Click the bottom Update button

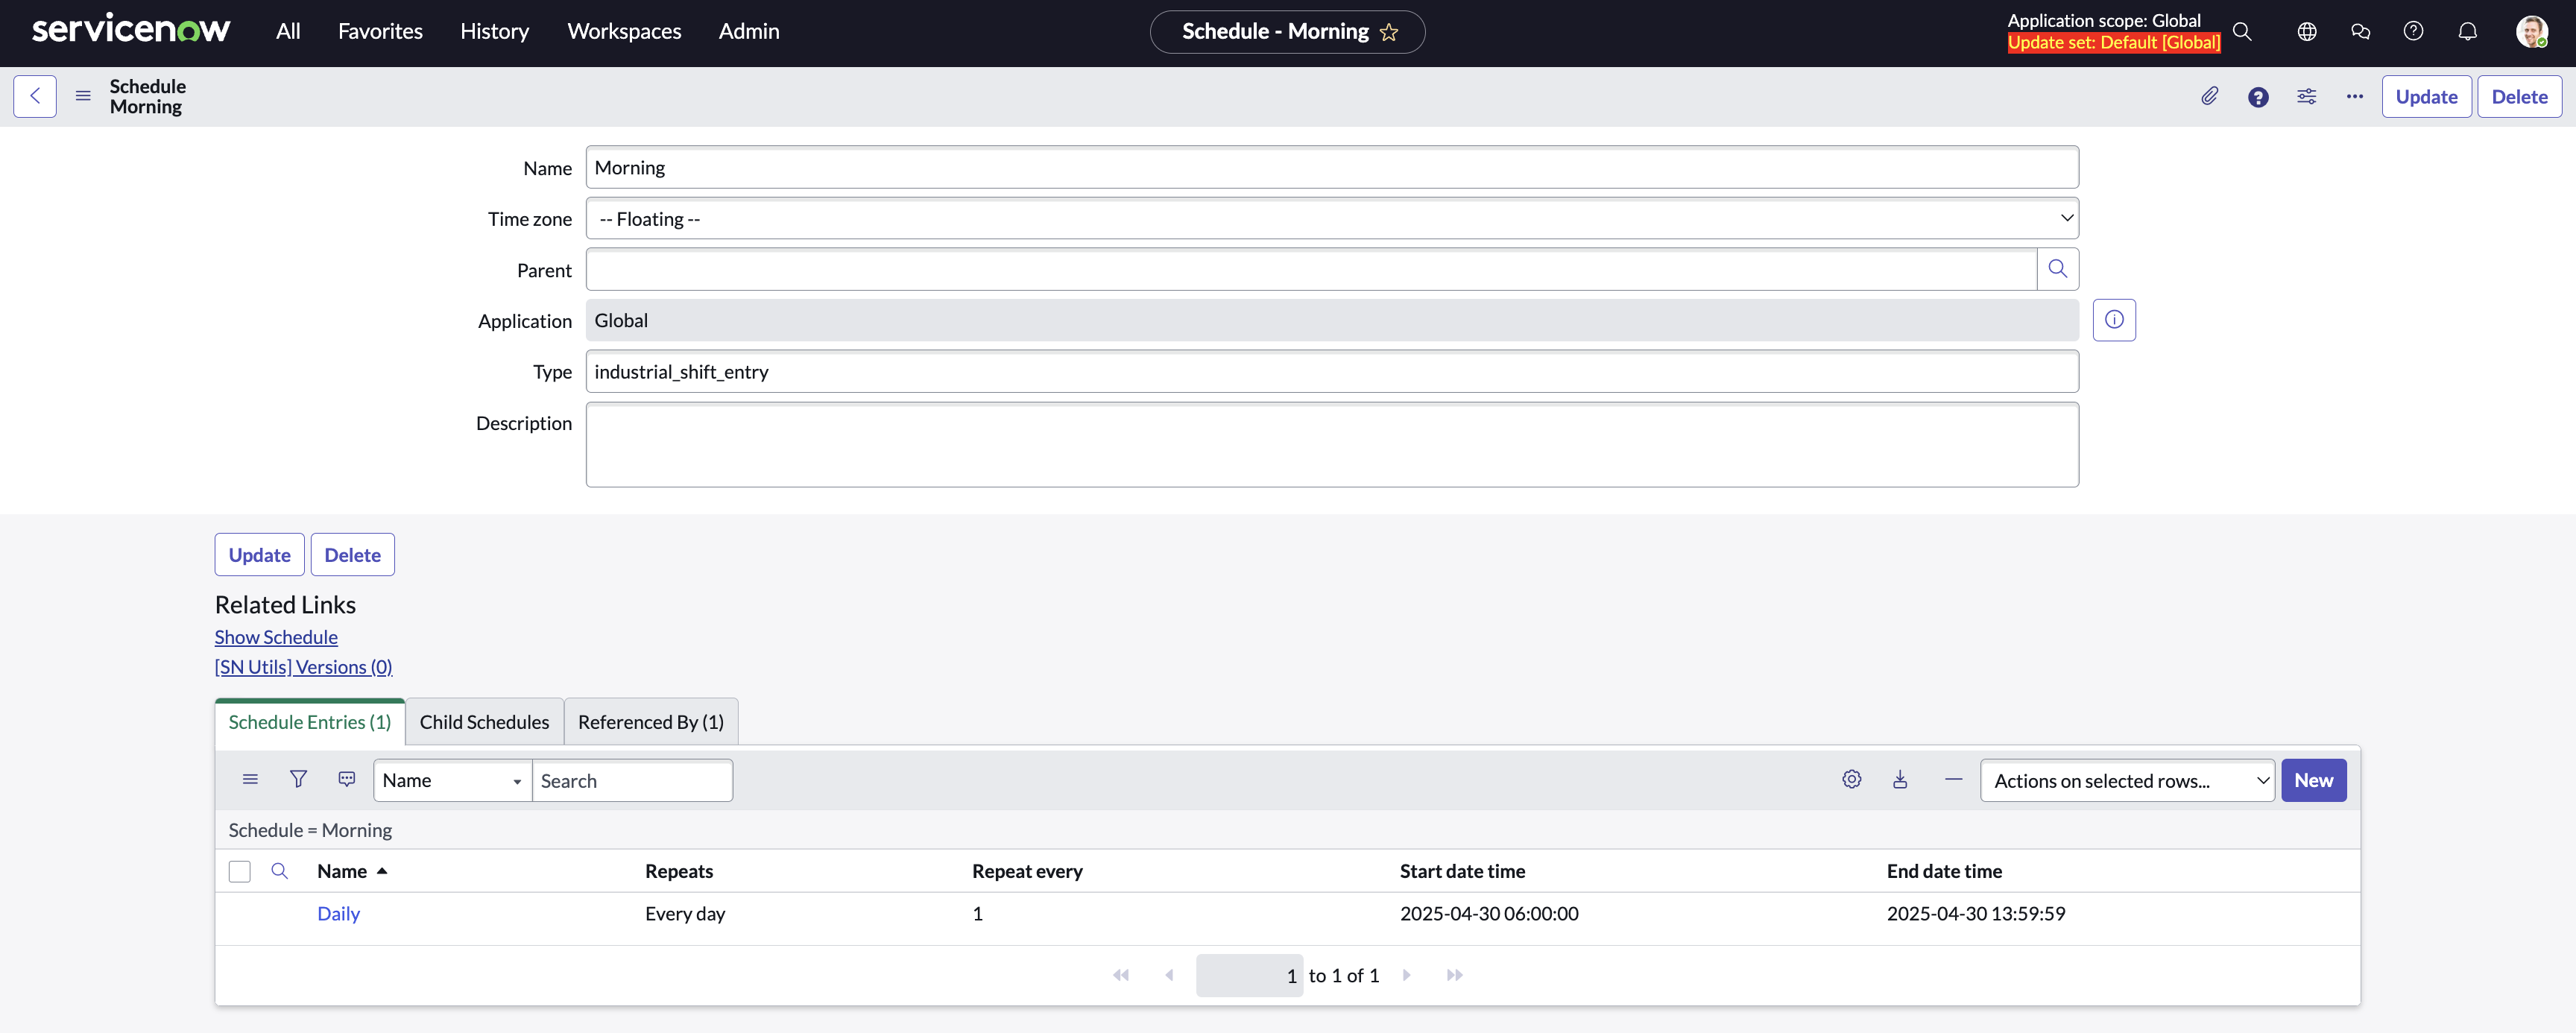[x=259, y=554]
